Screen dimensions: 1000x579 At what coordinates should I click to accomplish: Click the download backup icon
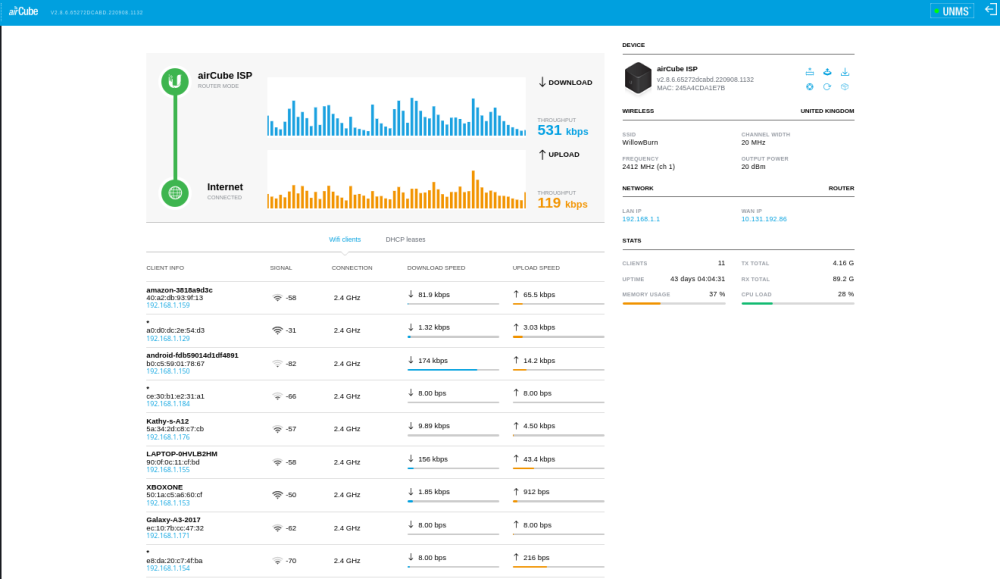pyautogui.click(x=845, y=72)
